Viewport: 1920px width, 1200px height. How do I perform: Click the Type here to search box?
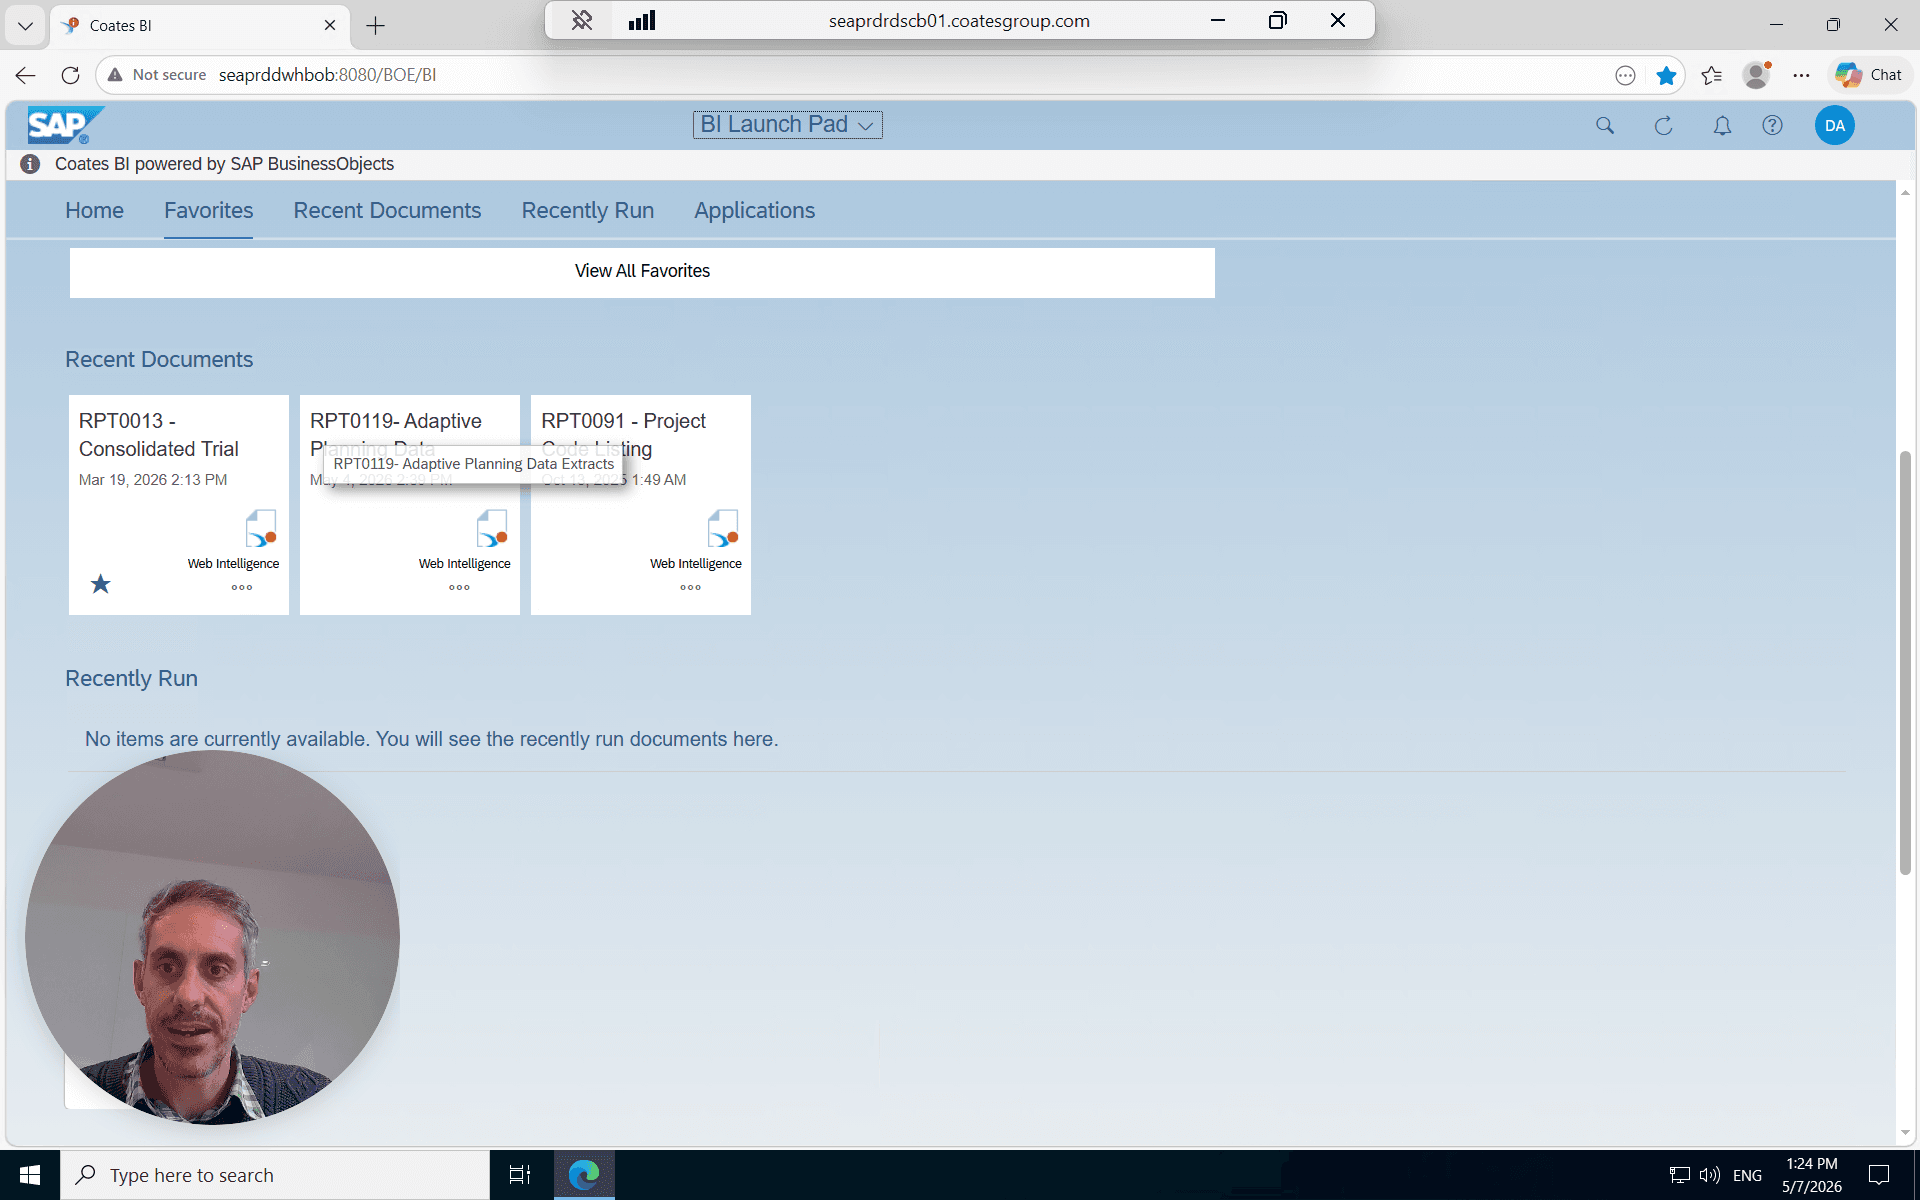coord(275,1175)
